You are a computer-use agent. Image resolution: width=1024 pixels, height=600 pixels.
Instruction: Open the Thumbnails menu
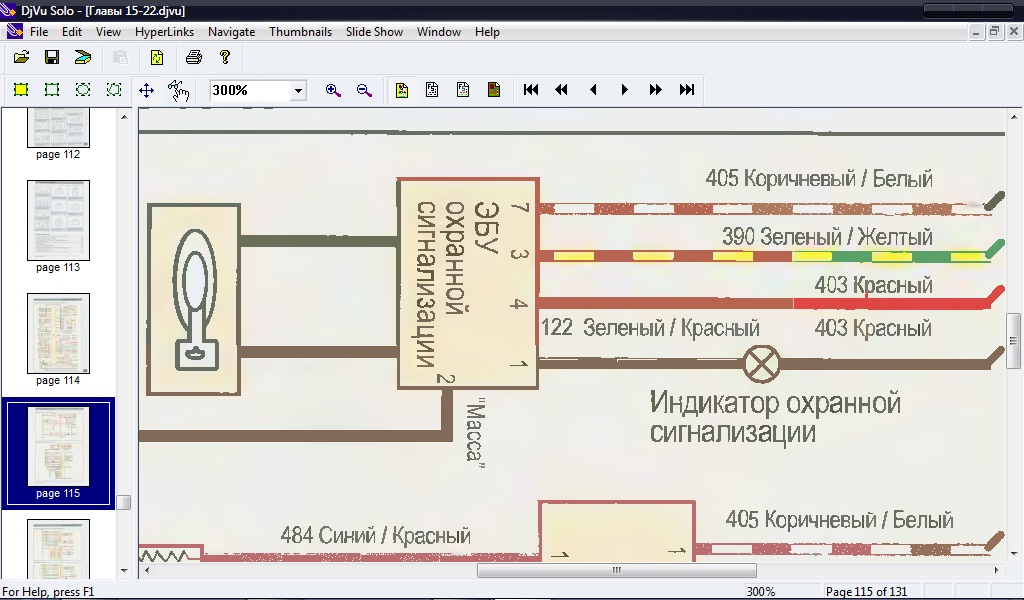pyautogui.click(x=300, y=32)
